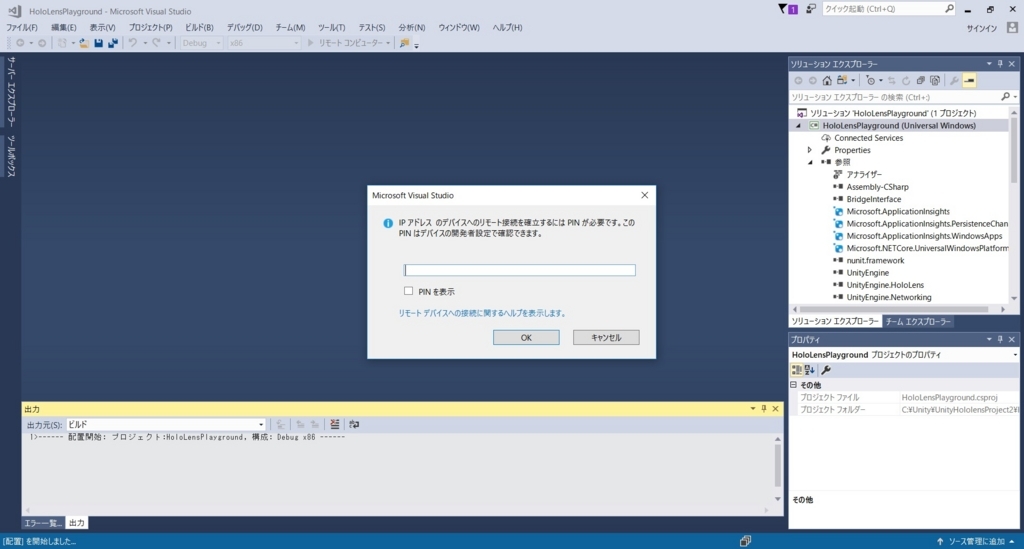Select UnityEngine.HoloLens reference

coord(885,285)
